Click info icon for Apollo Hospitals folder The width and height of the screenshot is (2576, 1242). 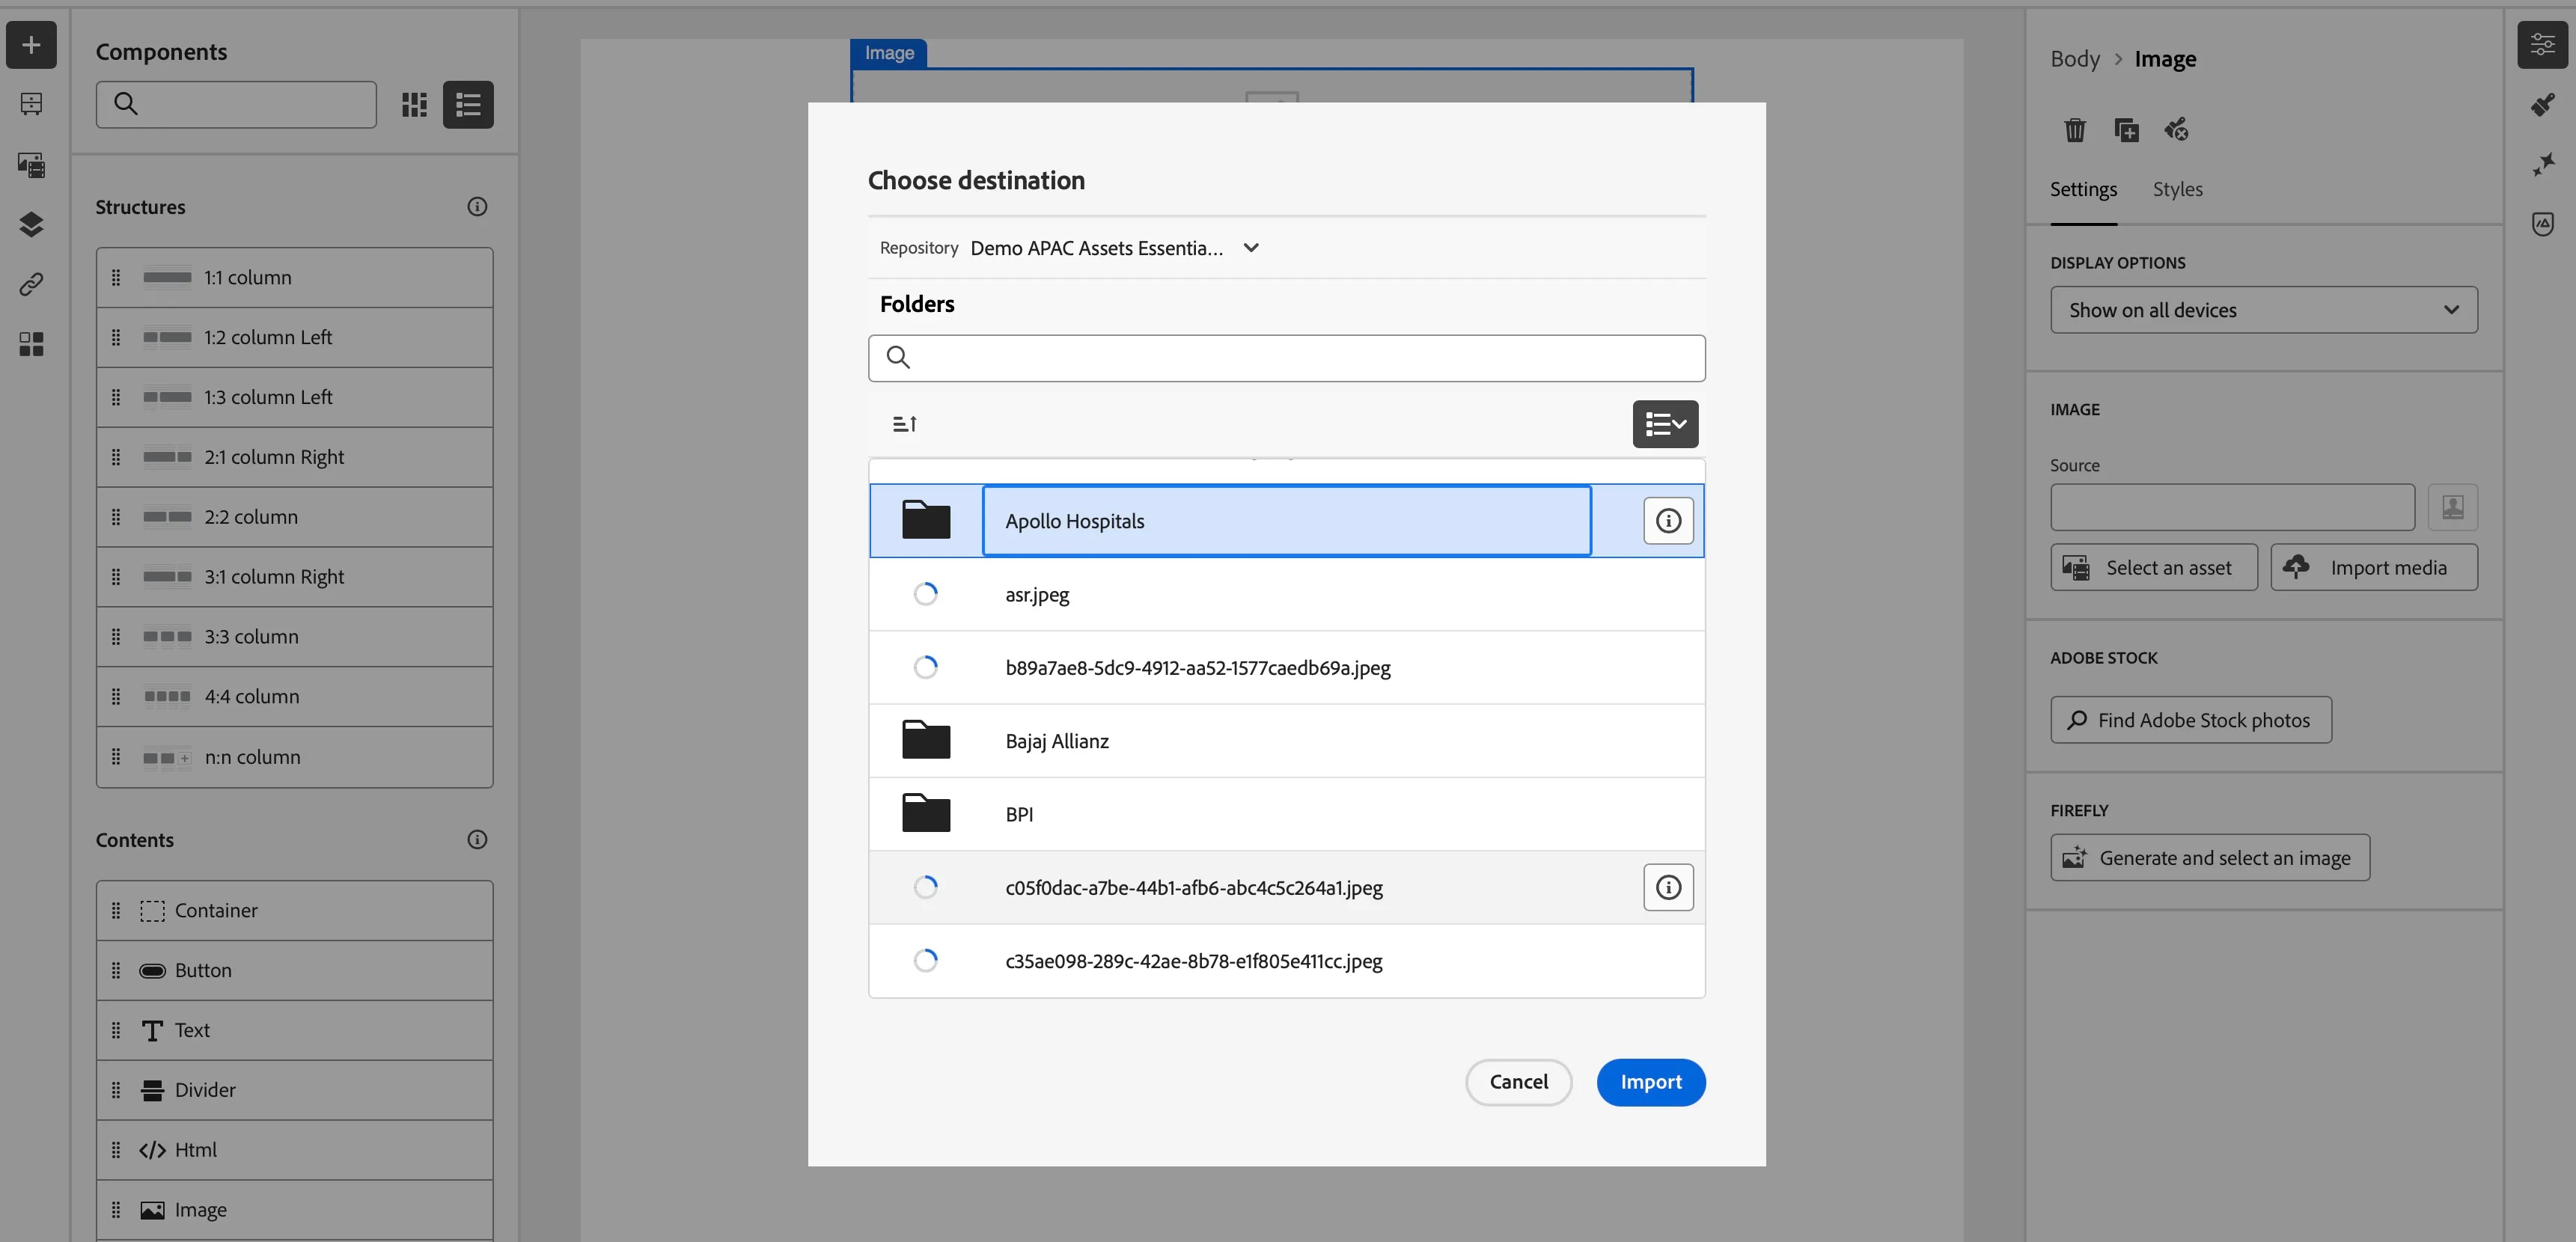coord(1668,521)
